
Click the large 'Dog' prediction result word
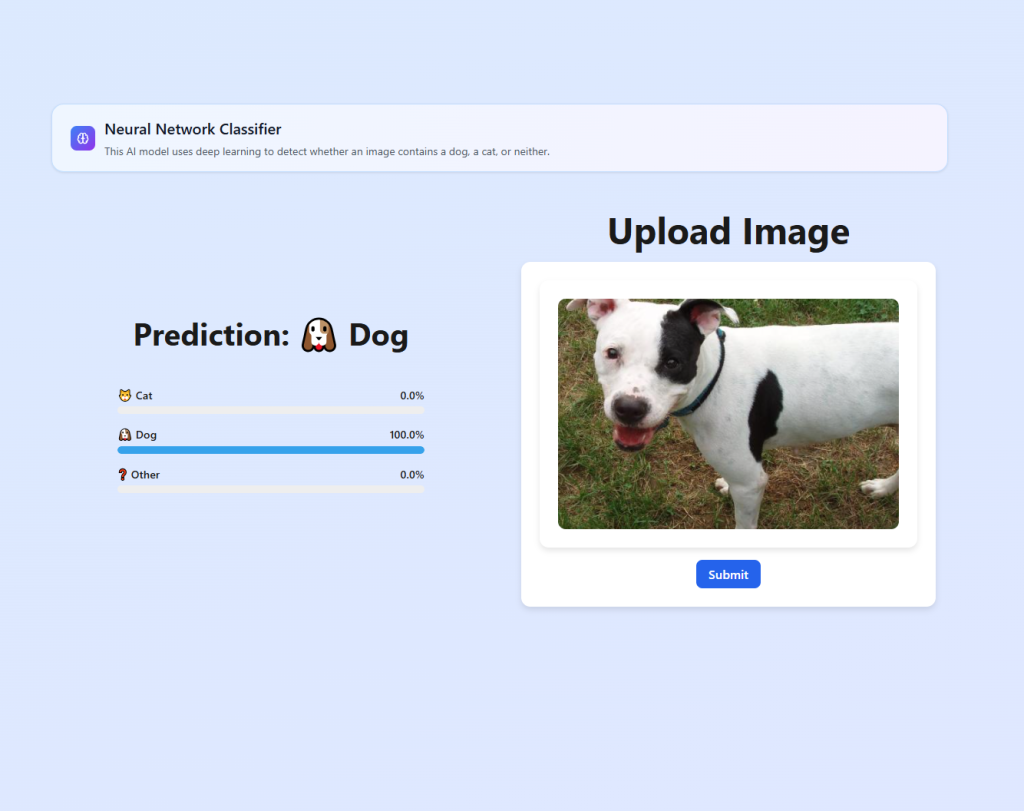379,336
